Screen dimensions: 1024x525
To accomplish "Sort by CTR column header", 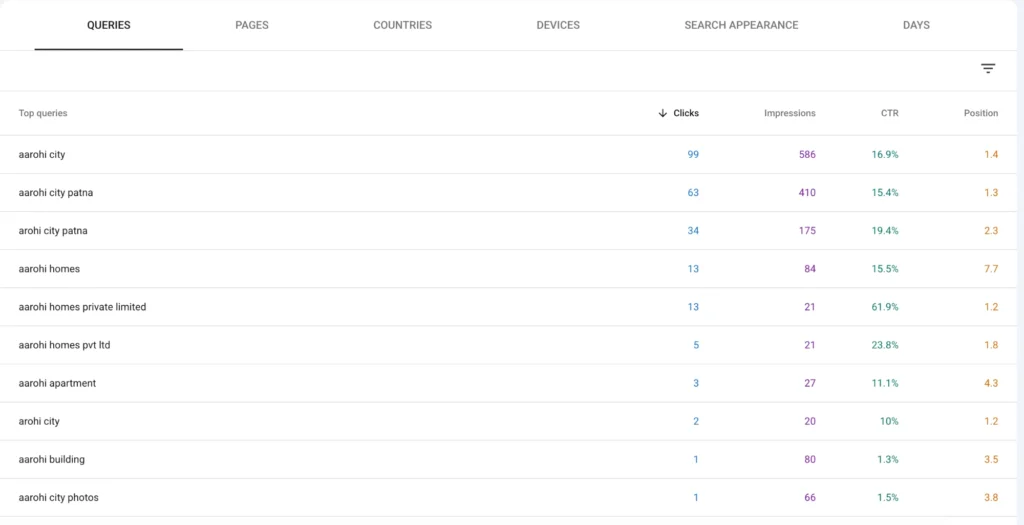I will pyautogui.click(x=889, y=113).
